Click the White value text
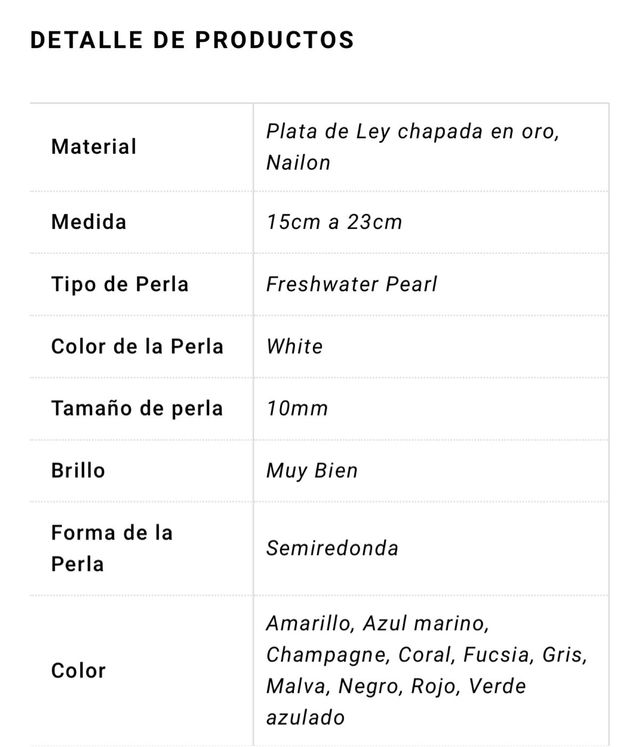The width and height of the screenshot is (640, 747). (295, 346)
